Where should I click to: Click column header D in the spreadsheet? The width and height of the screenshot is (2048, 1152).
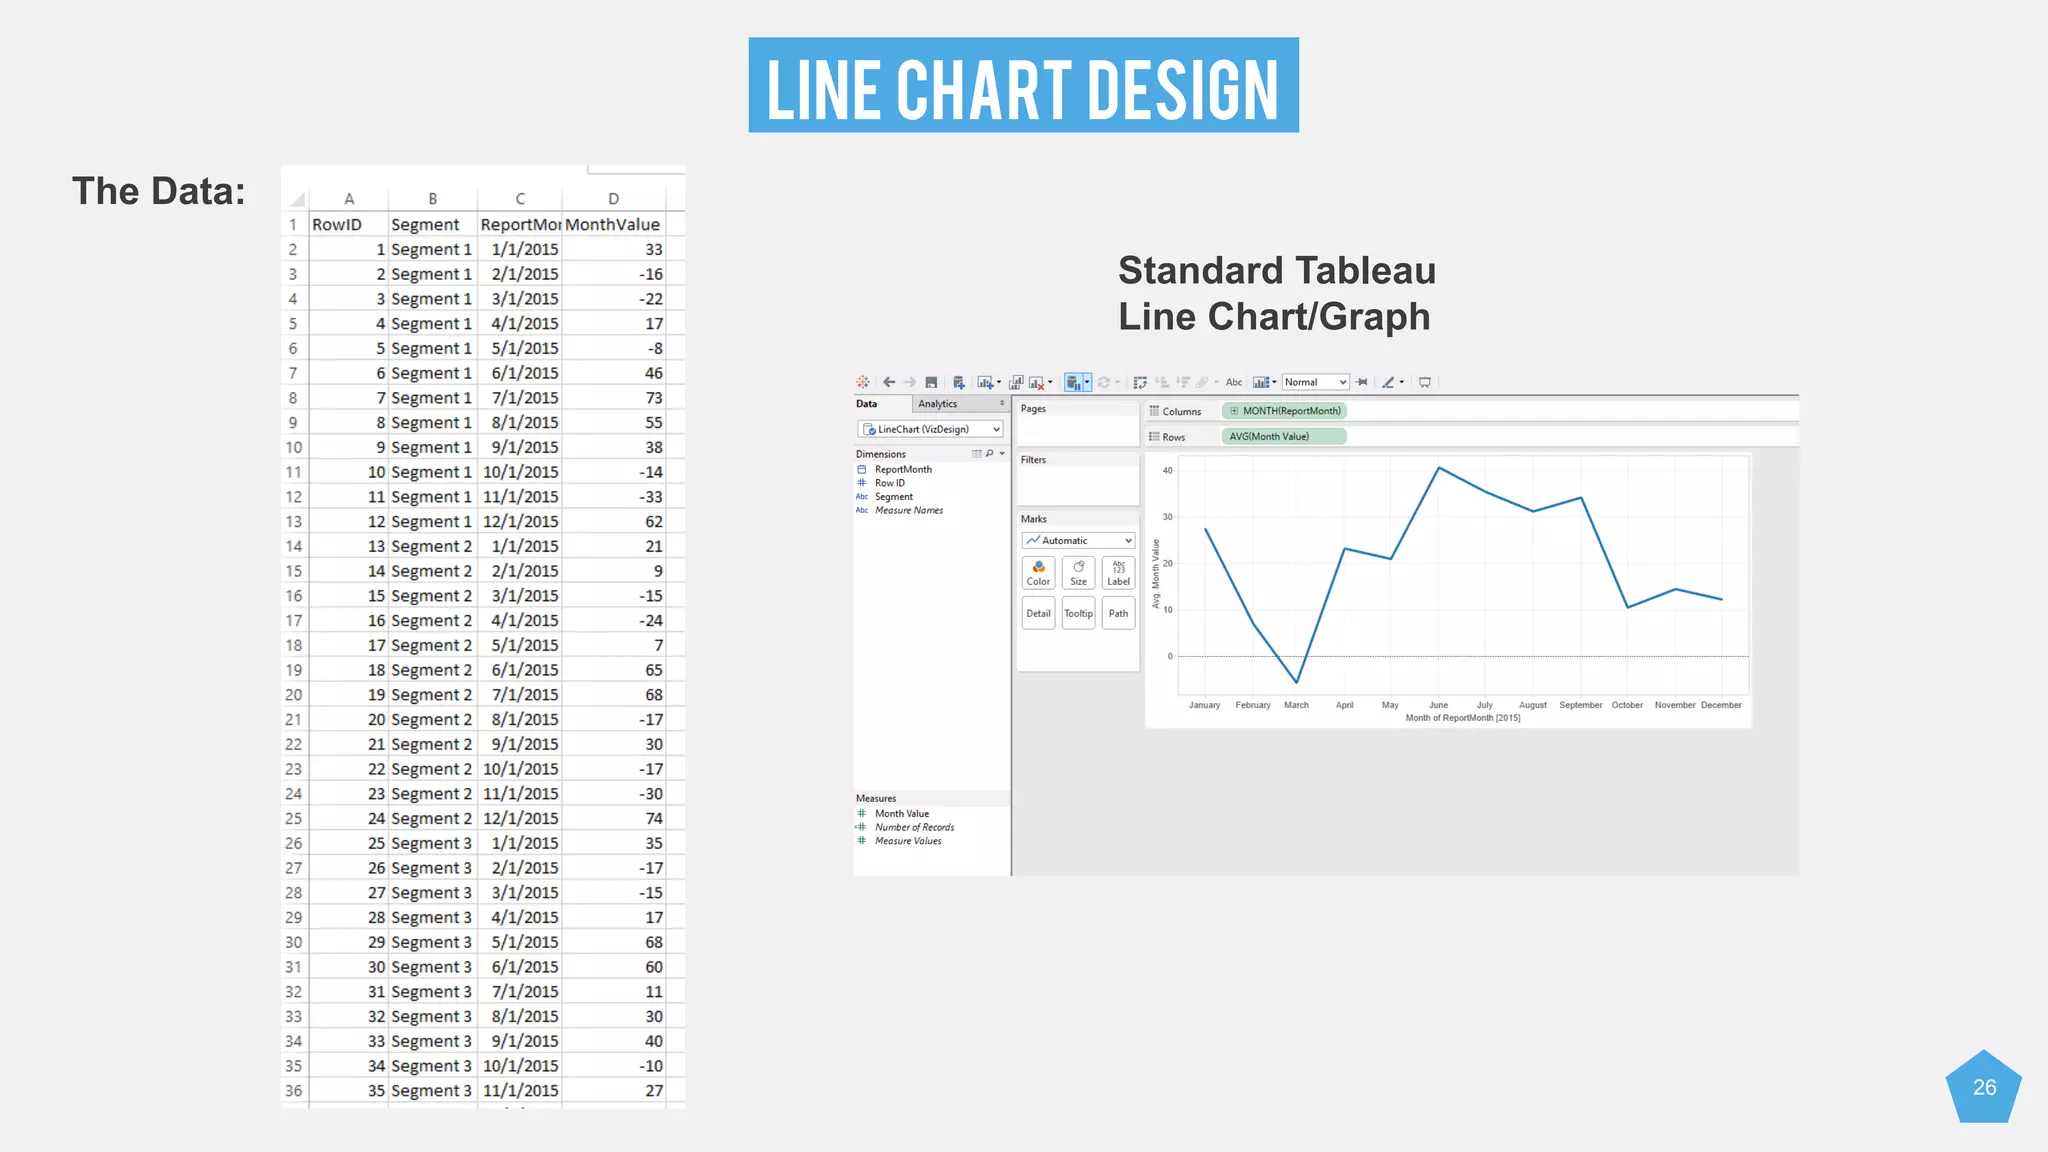pos(613,198)
